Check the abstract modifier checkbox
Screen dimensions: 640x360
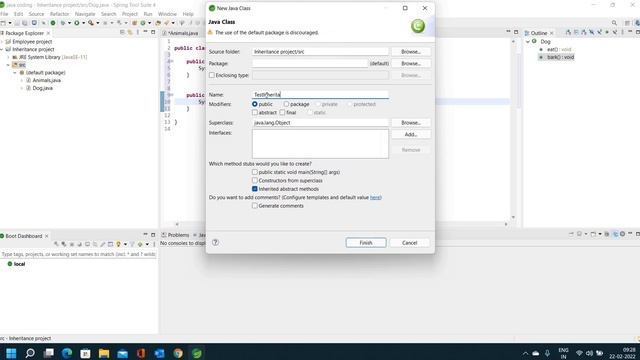255,112
